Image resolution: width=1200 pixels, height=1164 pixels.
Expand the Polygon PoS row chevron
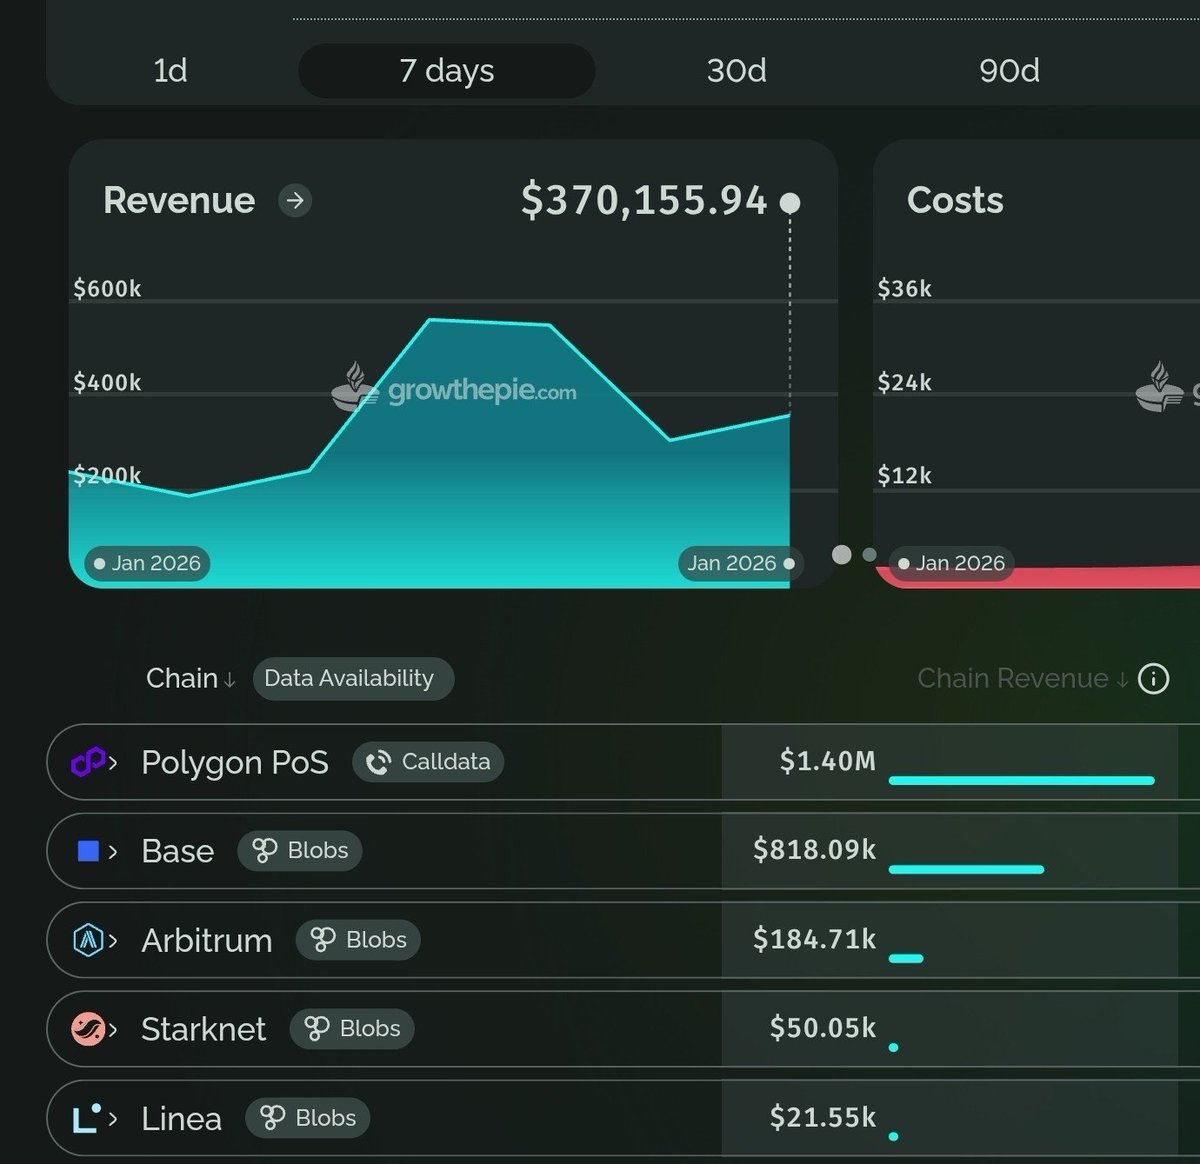pos(113,764)
